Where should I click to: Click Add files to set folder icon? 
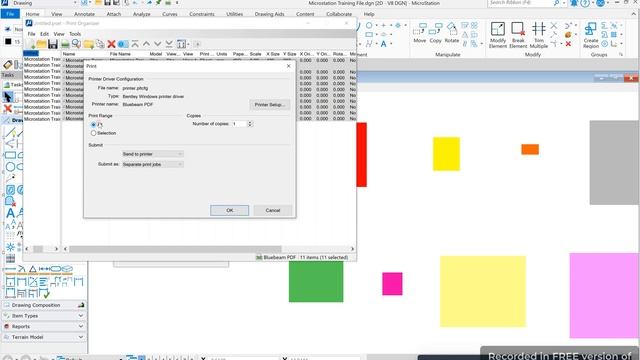(88, 44)
